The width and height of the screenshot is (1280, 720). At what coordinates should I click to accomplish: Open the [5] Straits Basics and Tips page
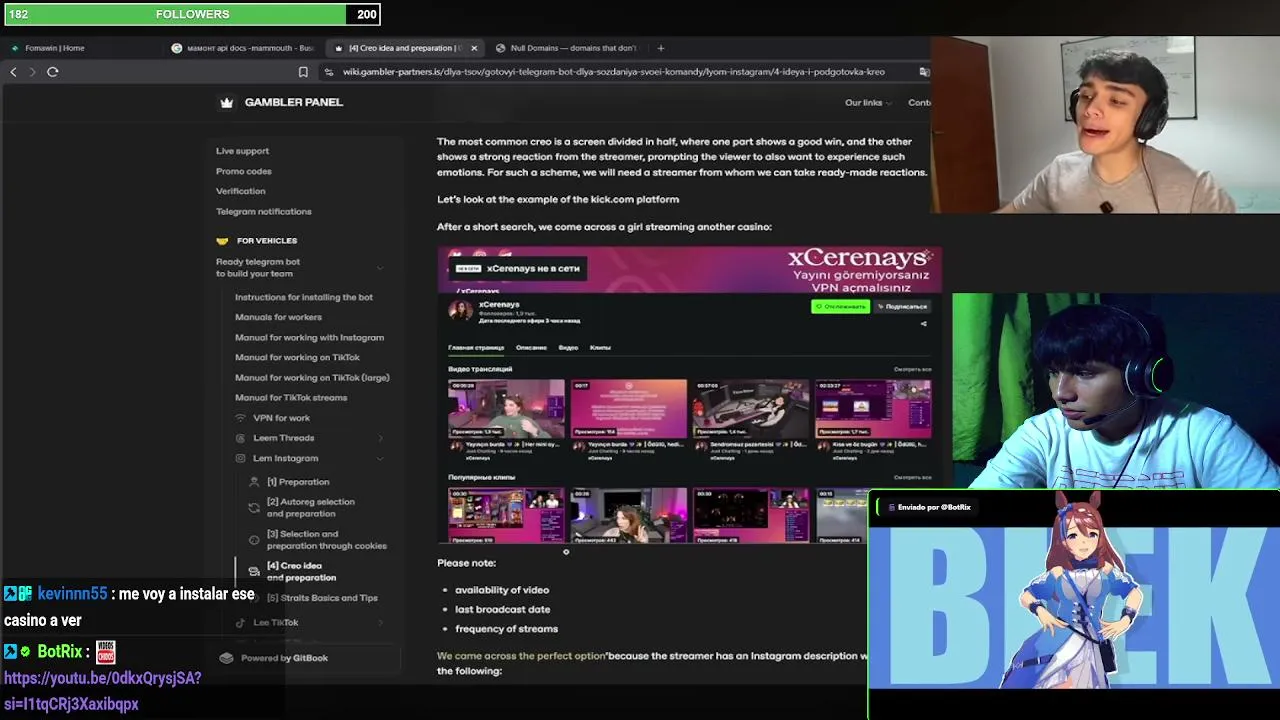click(322, 598)
